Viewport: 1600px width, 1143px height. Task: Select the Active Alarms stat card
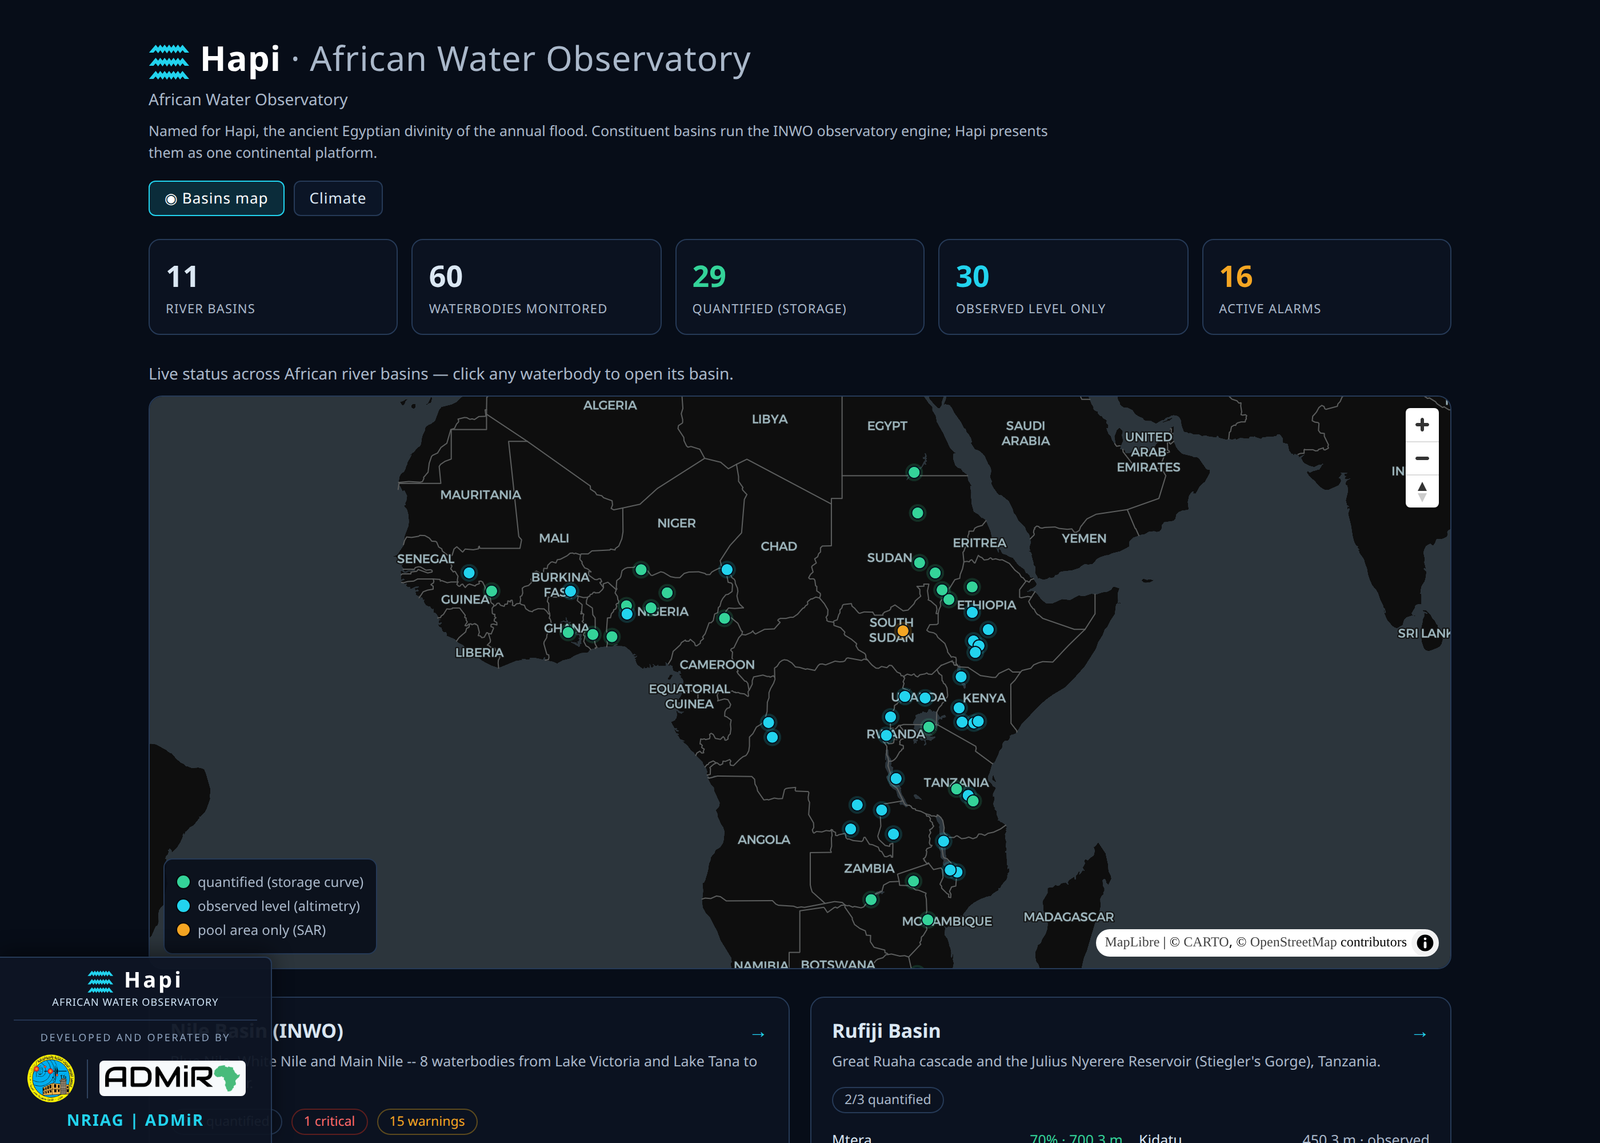(x=1326, y=287)
